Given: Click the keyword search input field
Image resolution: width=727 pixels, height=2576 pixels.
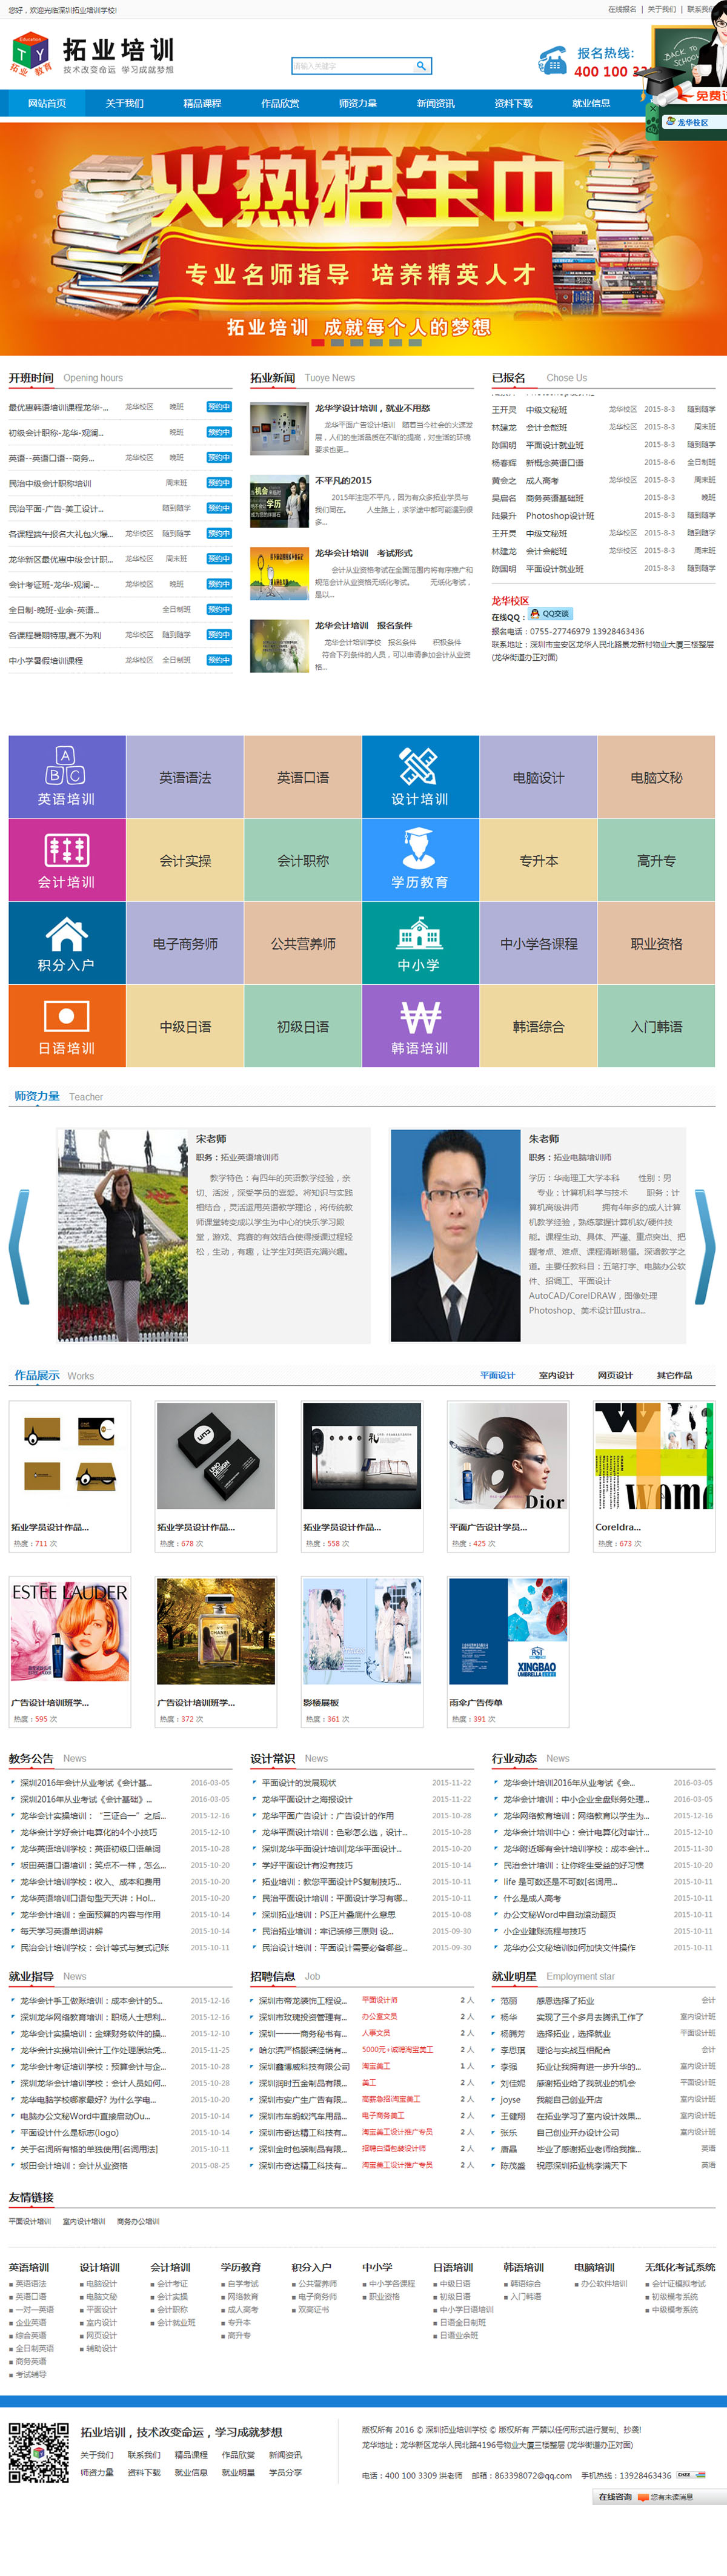Looking at the screenshot, I should 352,66.
